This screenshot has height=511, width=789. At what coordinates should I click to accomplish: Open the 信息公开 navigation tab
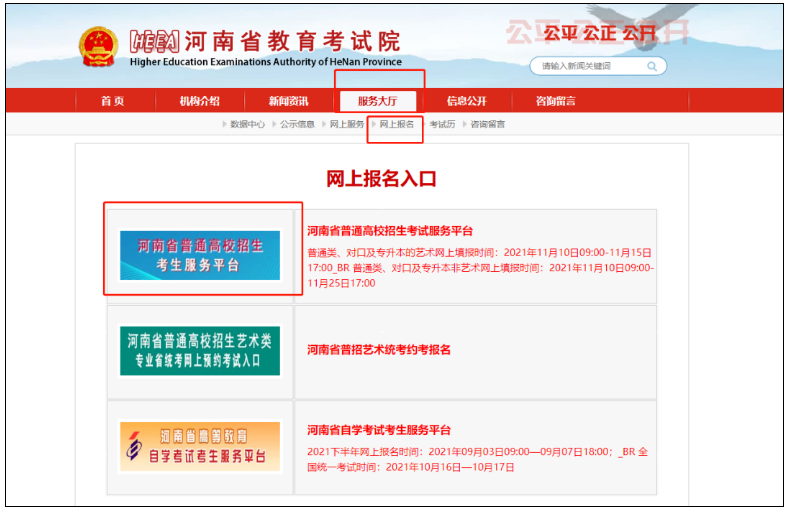(466, 101)
